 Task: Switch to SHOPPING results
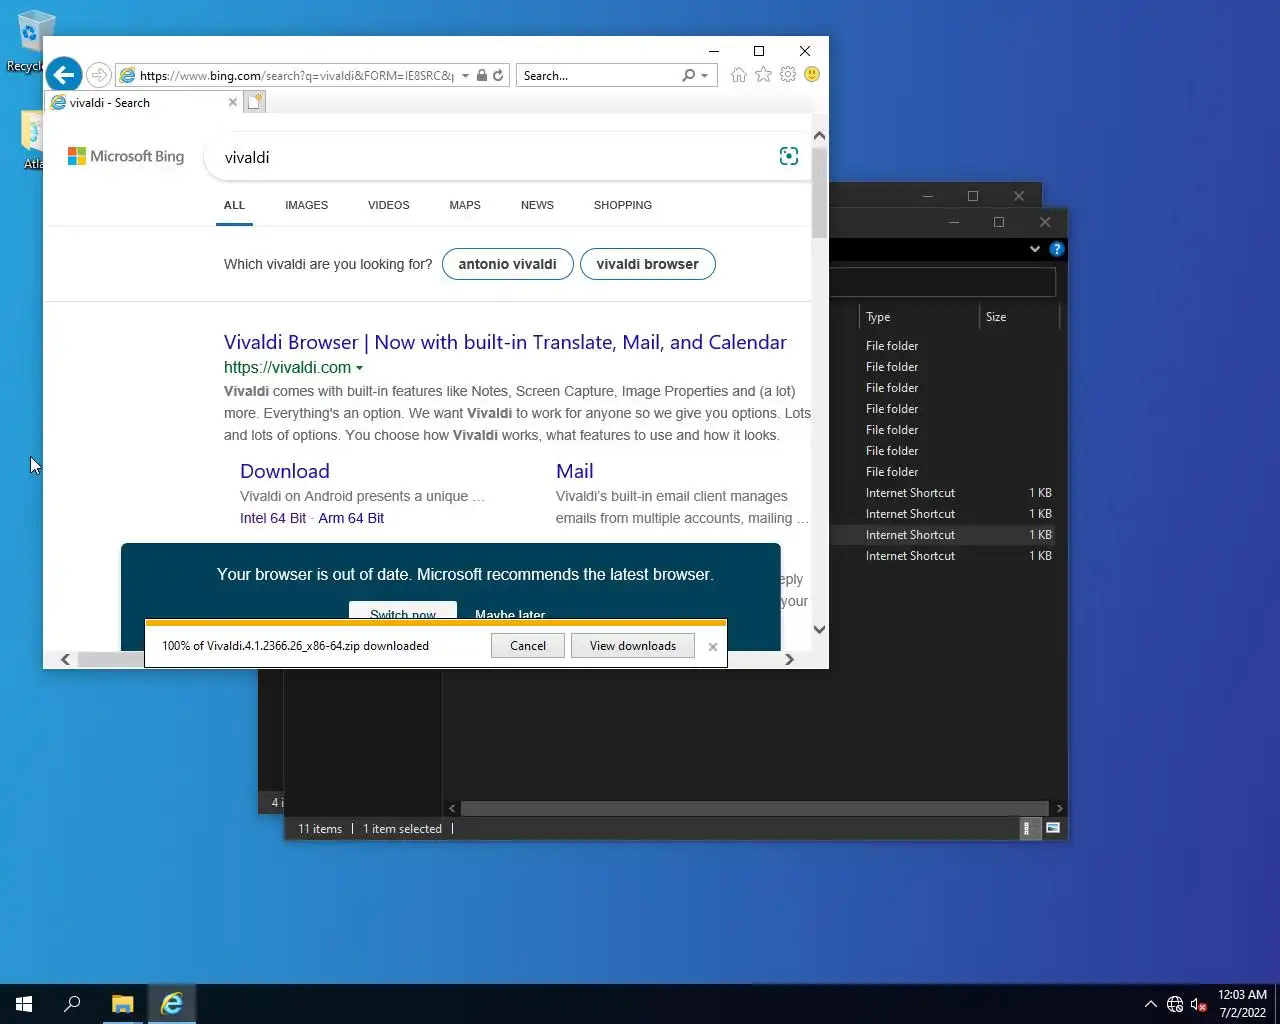tap(623, 205)
